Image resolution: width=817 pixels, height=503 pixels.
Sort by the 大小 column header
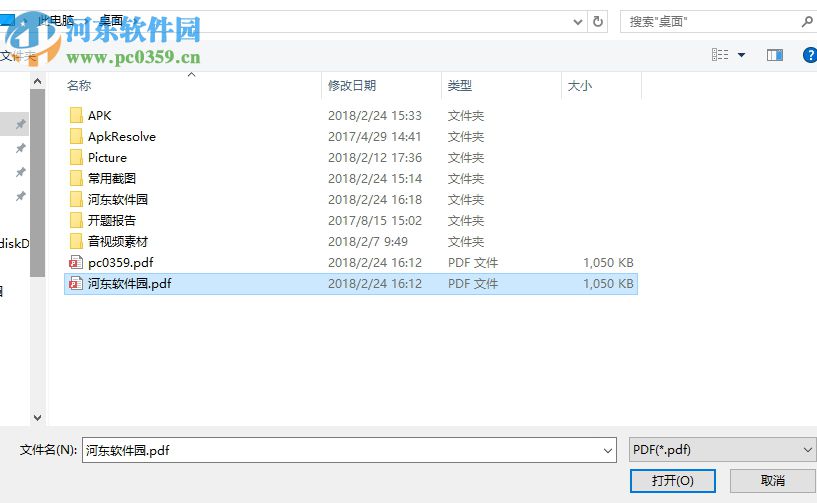pyautogui.click(x=580, y=85)
